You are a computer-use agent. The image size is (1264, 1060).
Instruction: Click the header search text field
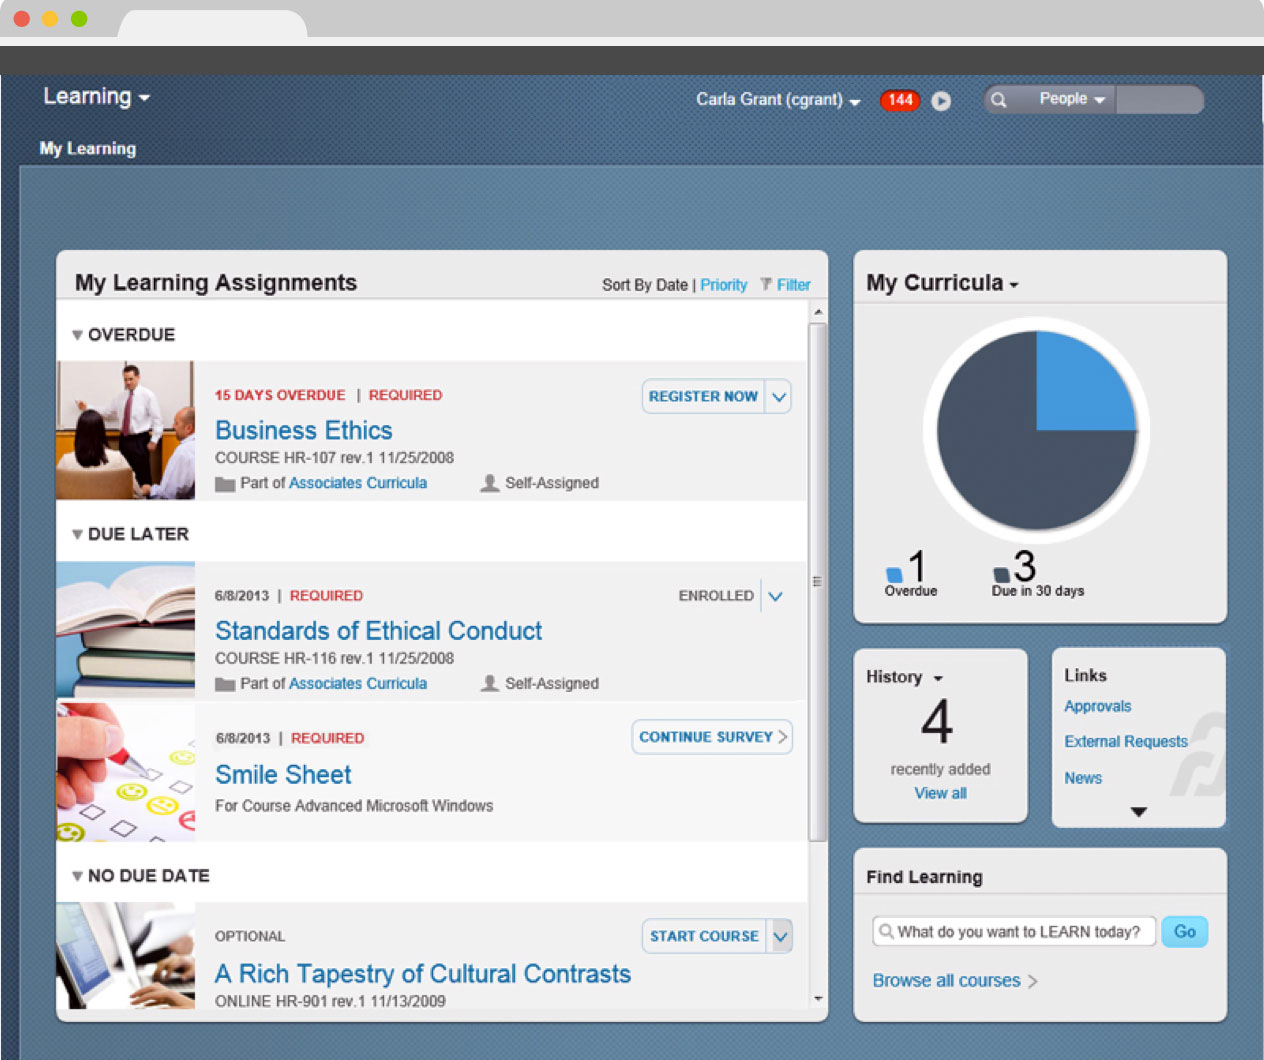click(x=1158, y=99)
